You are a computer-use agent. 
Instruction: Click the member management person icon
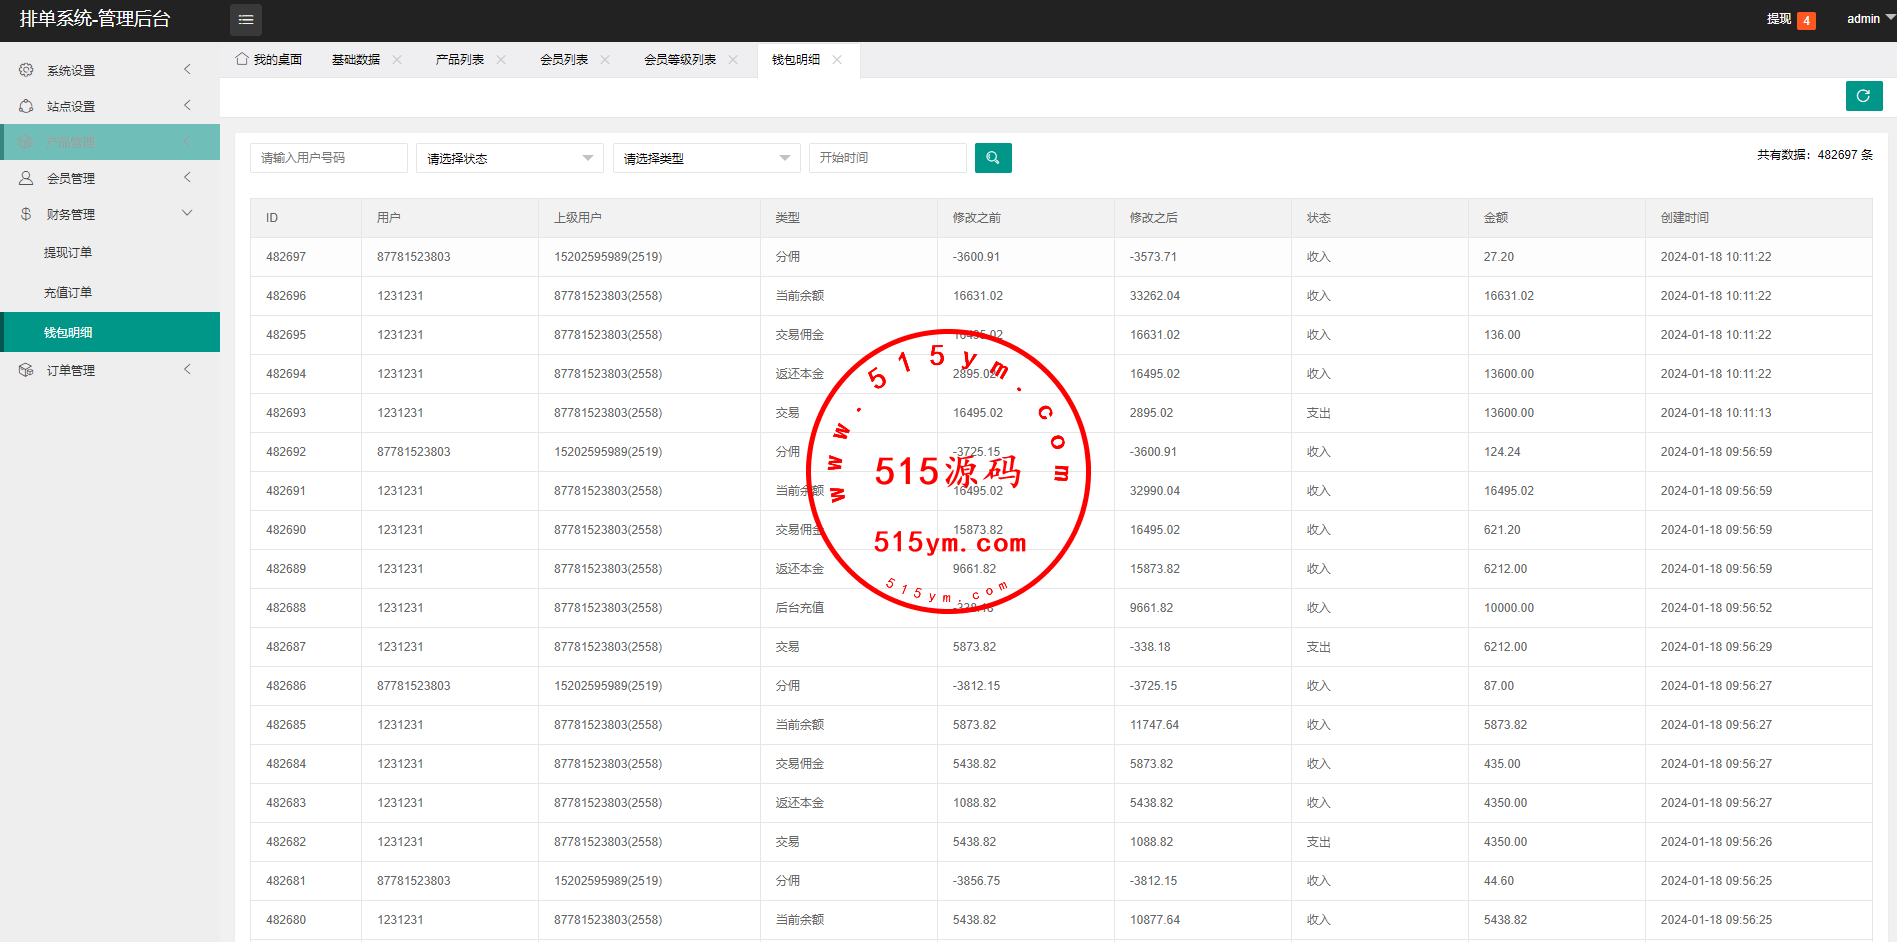tap(26, 178)
